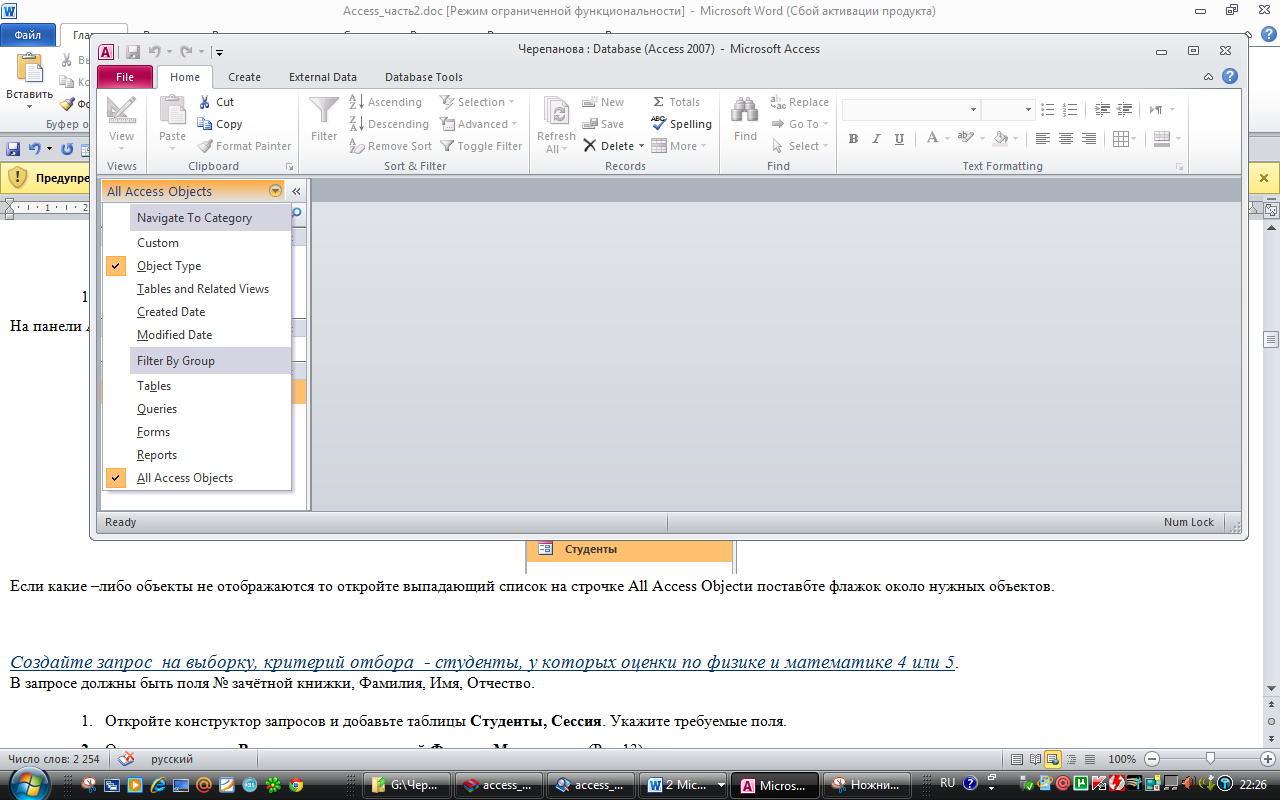The image size is (1280, 800).
Task: Click font color button in Access ribbon
Action: 932,139
